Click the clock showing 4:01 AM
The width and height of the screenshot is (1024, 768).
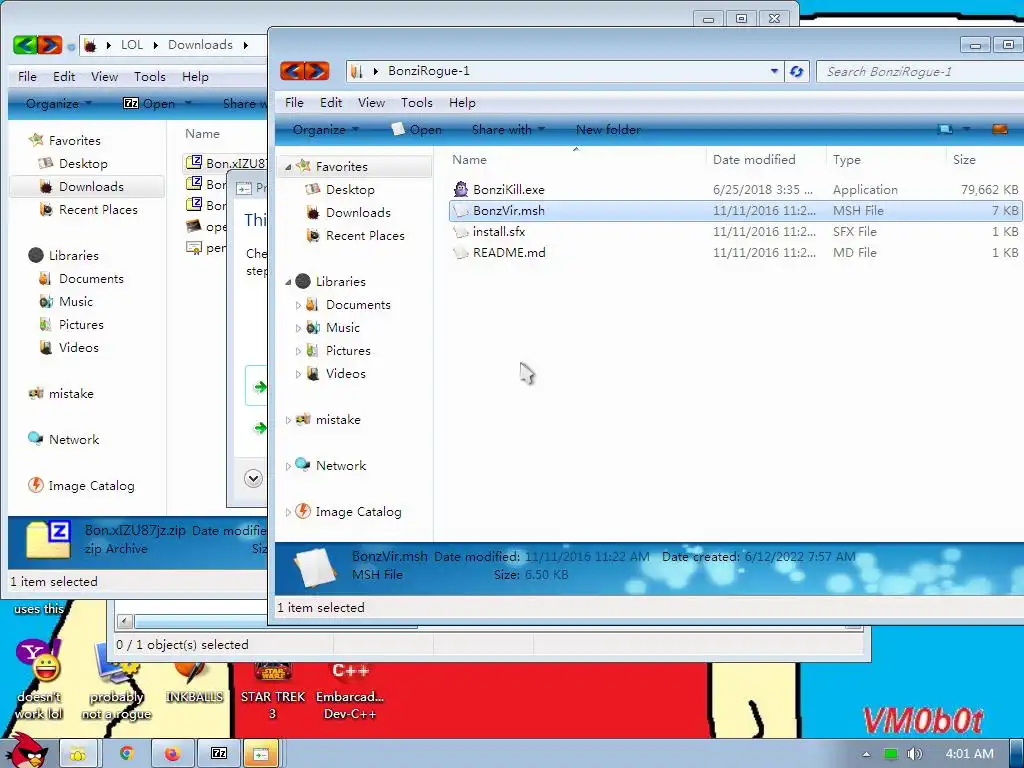click(x=969, y=754)
